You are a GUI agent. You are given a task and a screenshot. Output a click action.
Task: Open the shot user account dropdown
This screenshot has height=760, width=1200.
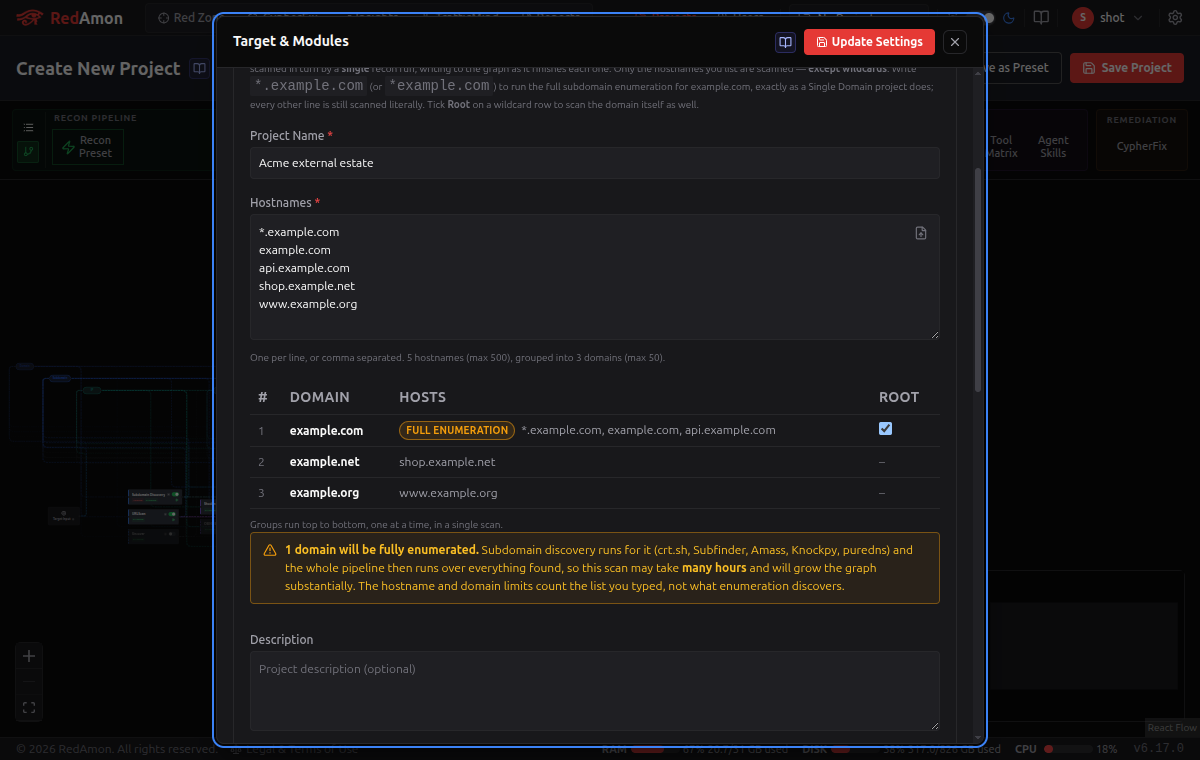[x=1108, y=17]
